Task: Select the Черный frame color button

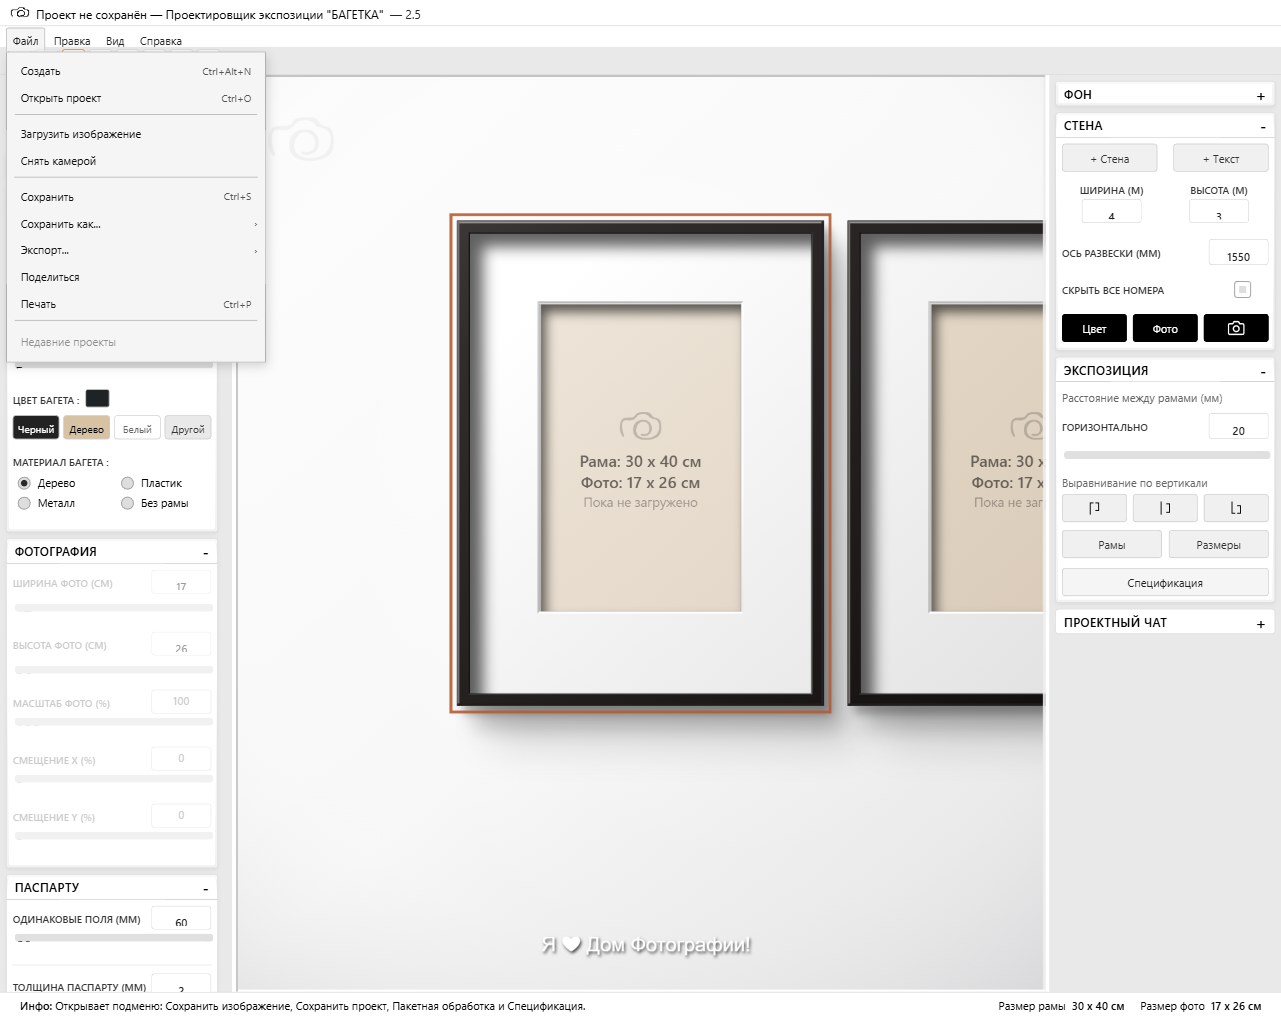Action: click(36, 429)
